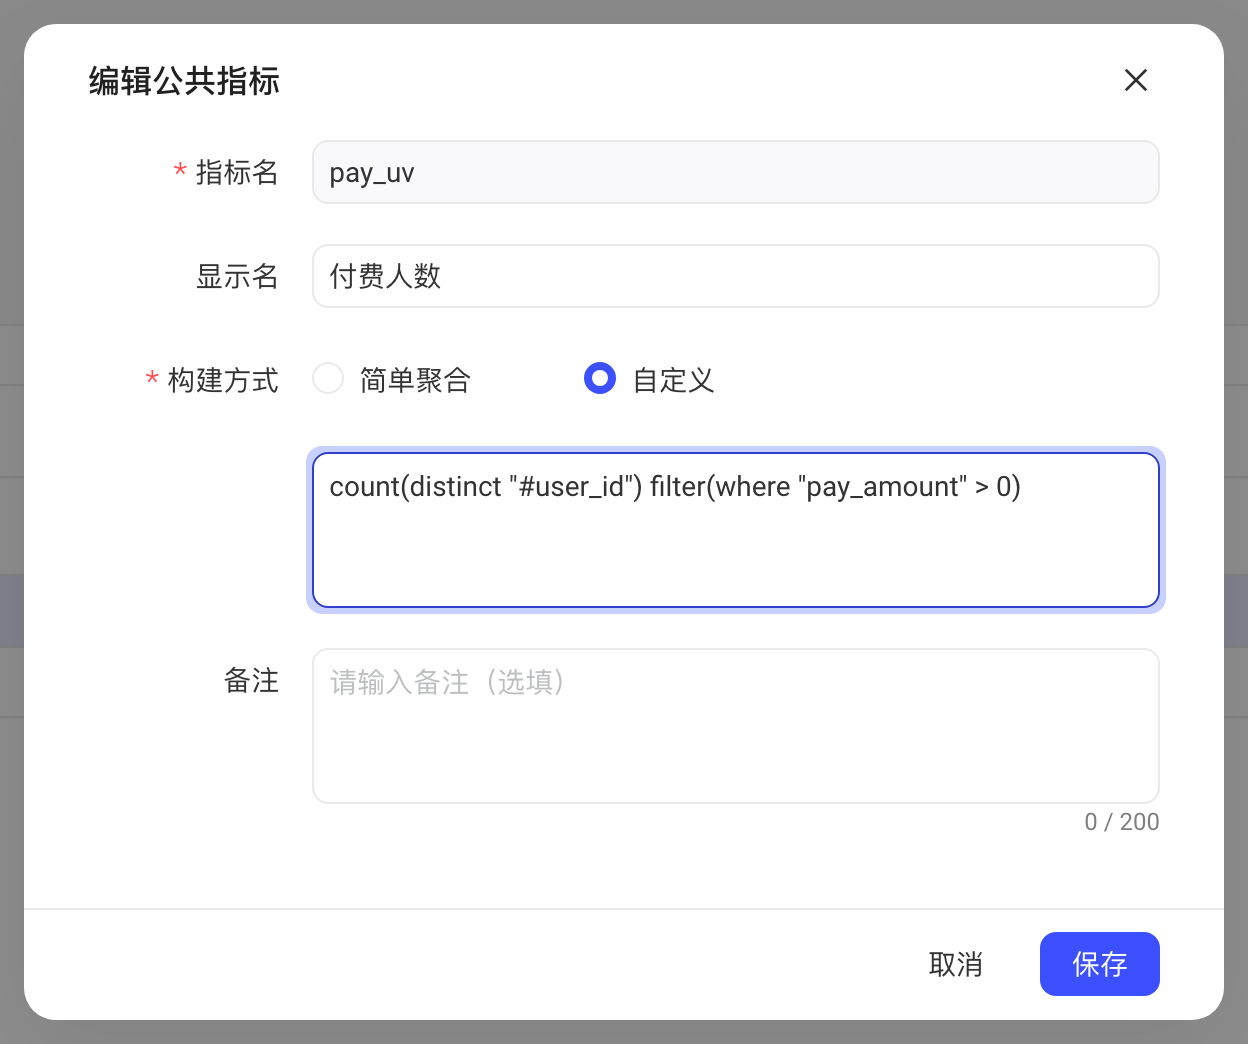Screen dimensions: 1248x1044
Task: Click 取消 to cancel editing
Action: tap(956, 964)
